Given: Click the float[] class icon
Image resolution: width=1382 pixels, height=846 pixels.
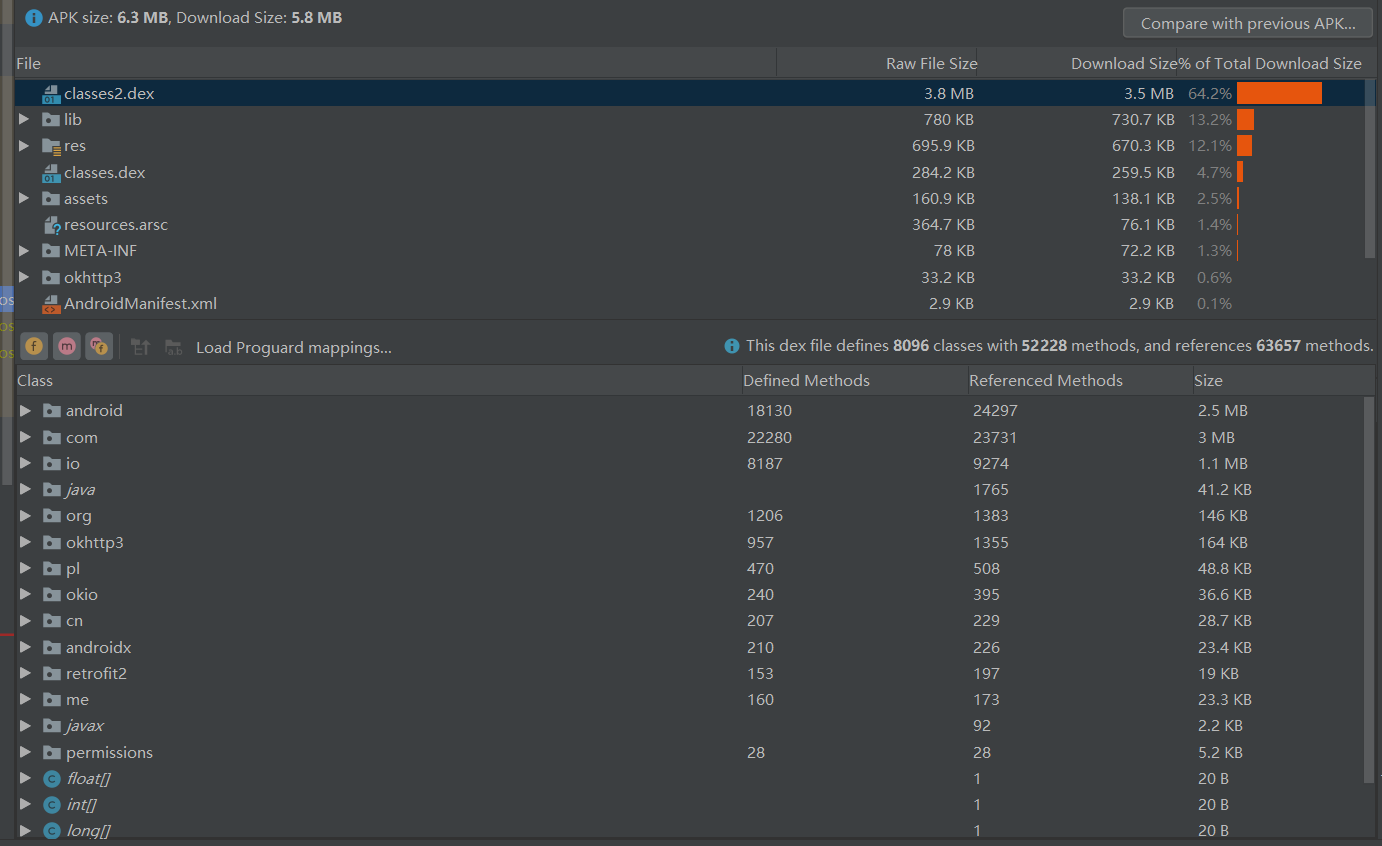Looking at the screenshot, I should point(52,778).
